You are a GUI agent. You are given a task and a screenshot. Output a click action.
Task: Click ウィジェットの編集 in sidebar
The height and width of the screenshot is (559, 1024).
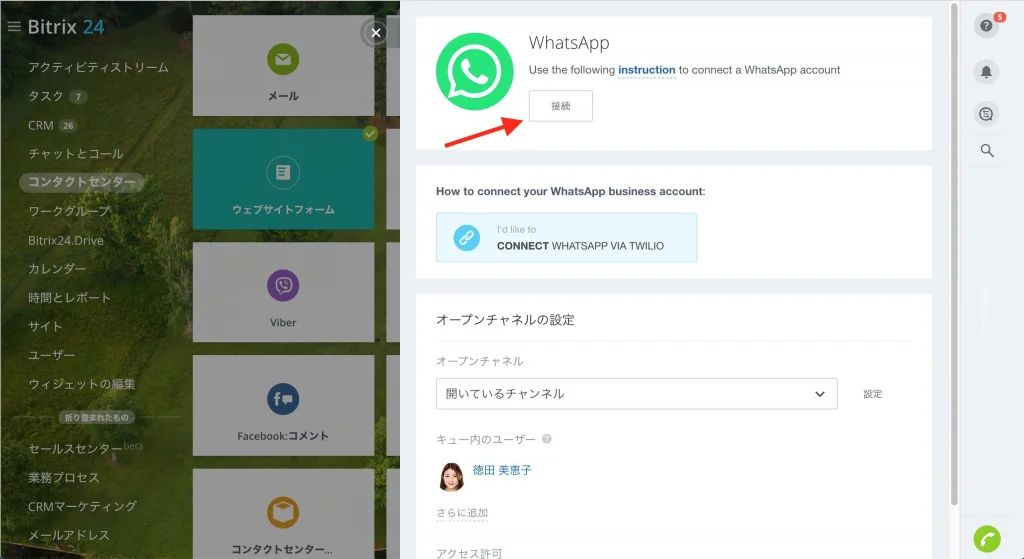tap(82, 384)
